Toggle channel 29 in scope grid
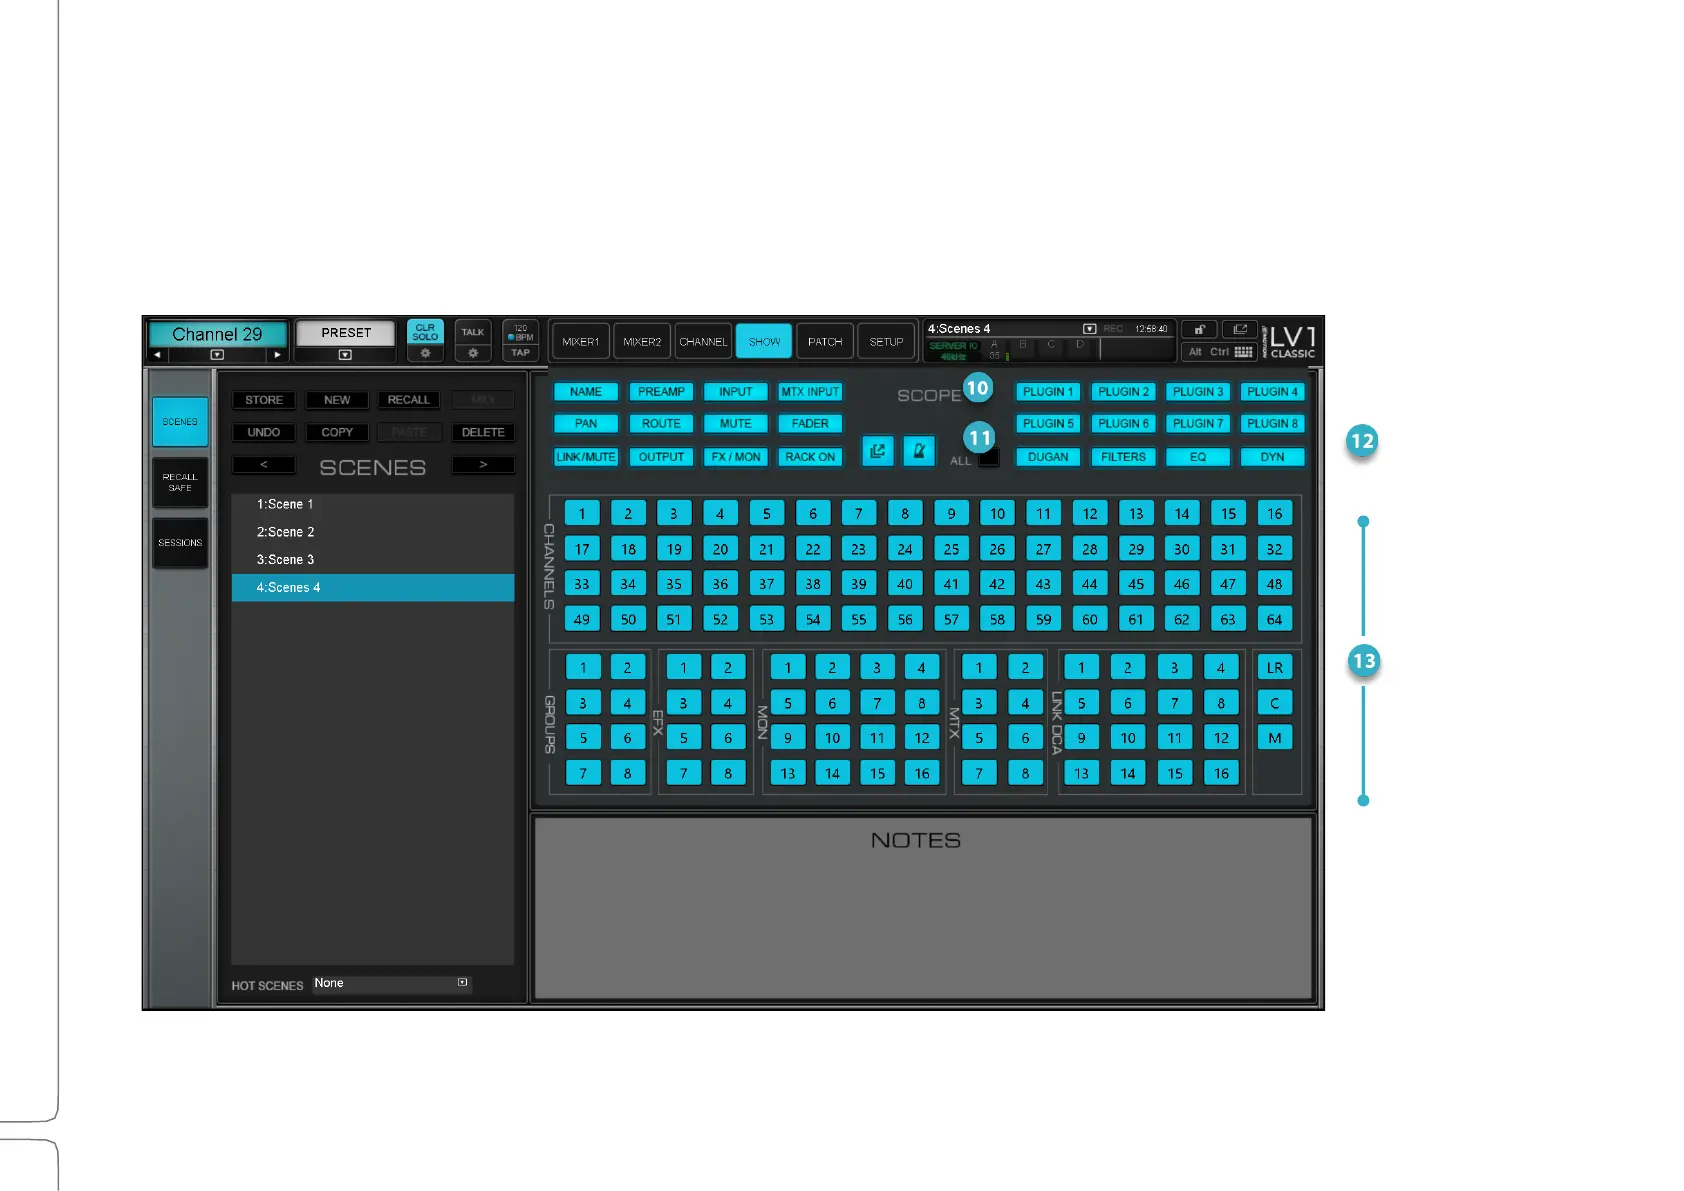This screenshot has height=1191, width=1684. (x=1136, y=549)
